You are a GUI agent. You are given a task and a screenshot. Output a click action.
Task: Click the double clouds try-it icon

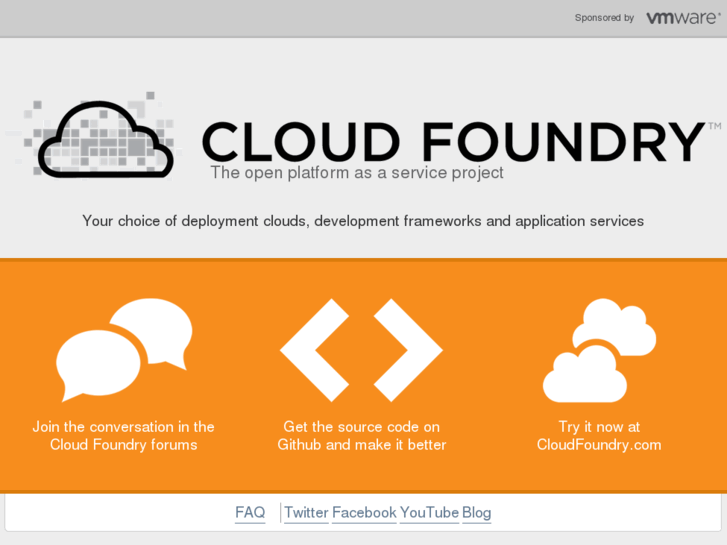click(599, 350)
